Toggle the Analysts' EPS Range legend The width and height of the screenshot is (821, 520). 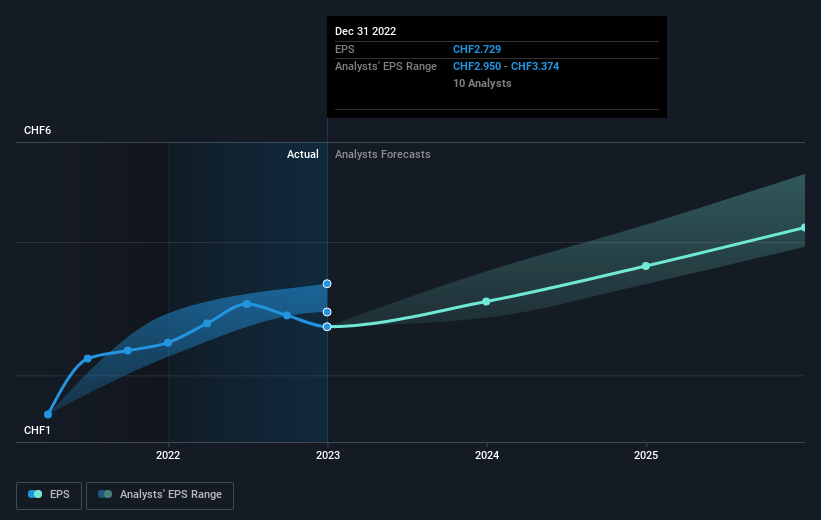(160, 495)
